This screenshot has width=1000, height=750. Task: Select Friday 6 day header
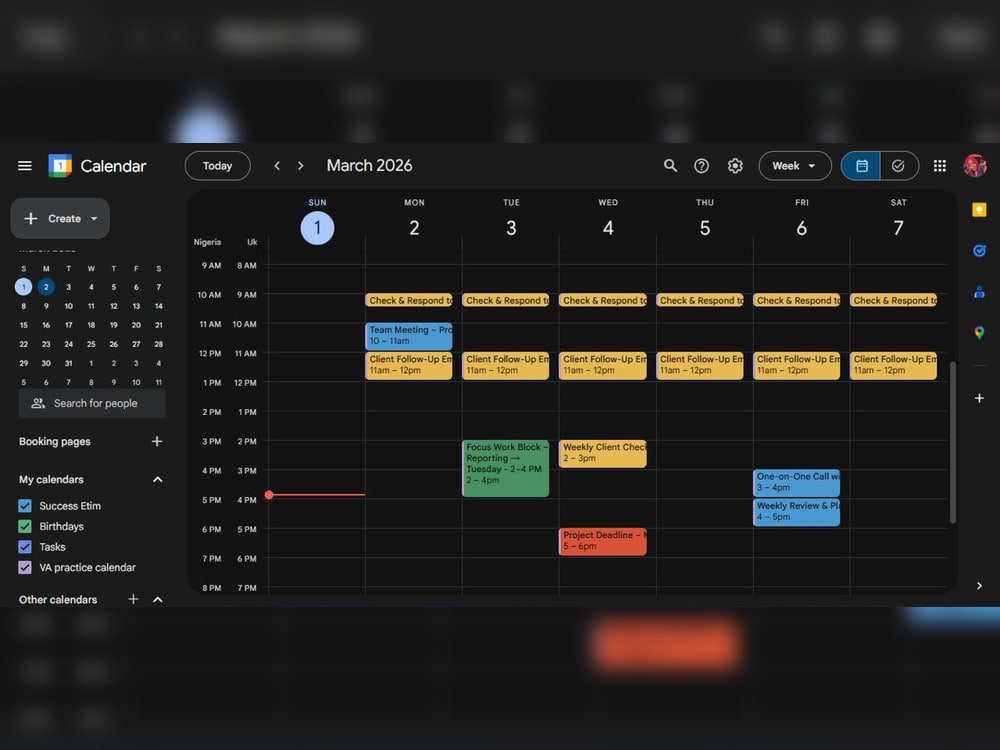coord(802,228)
